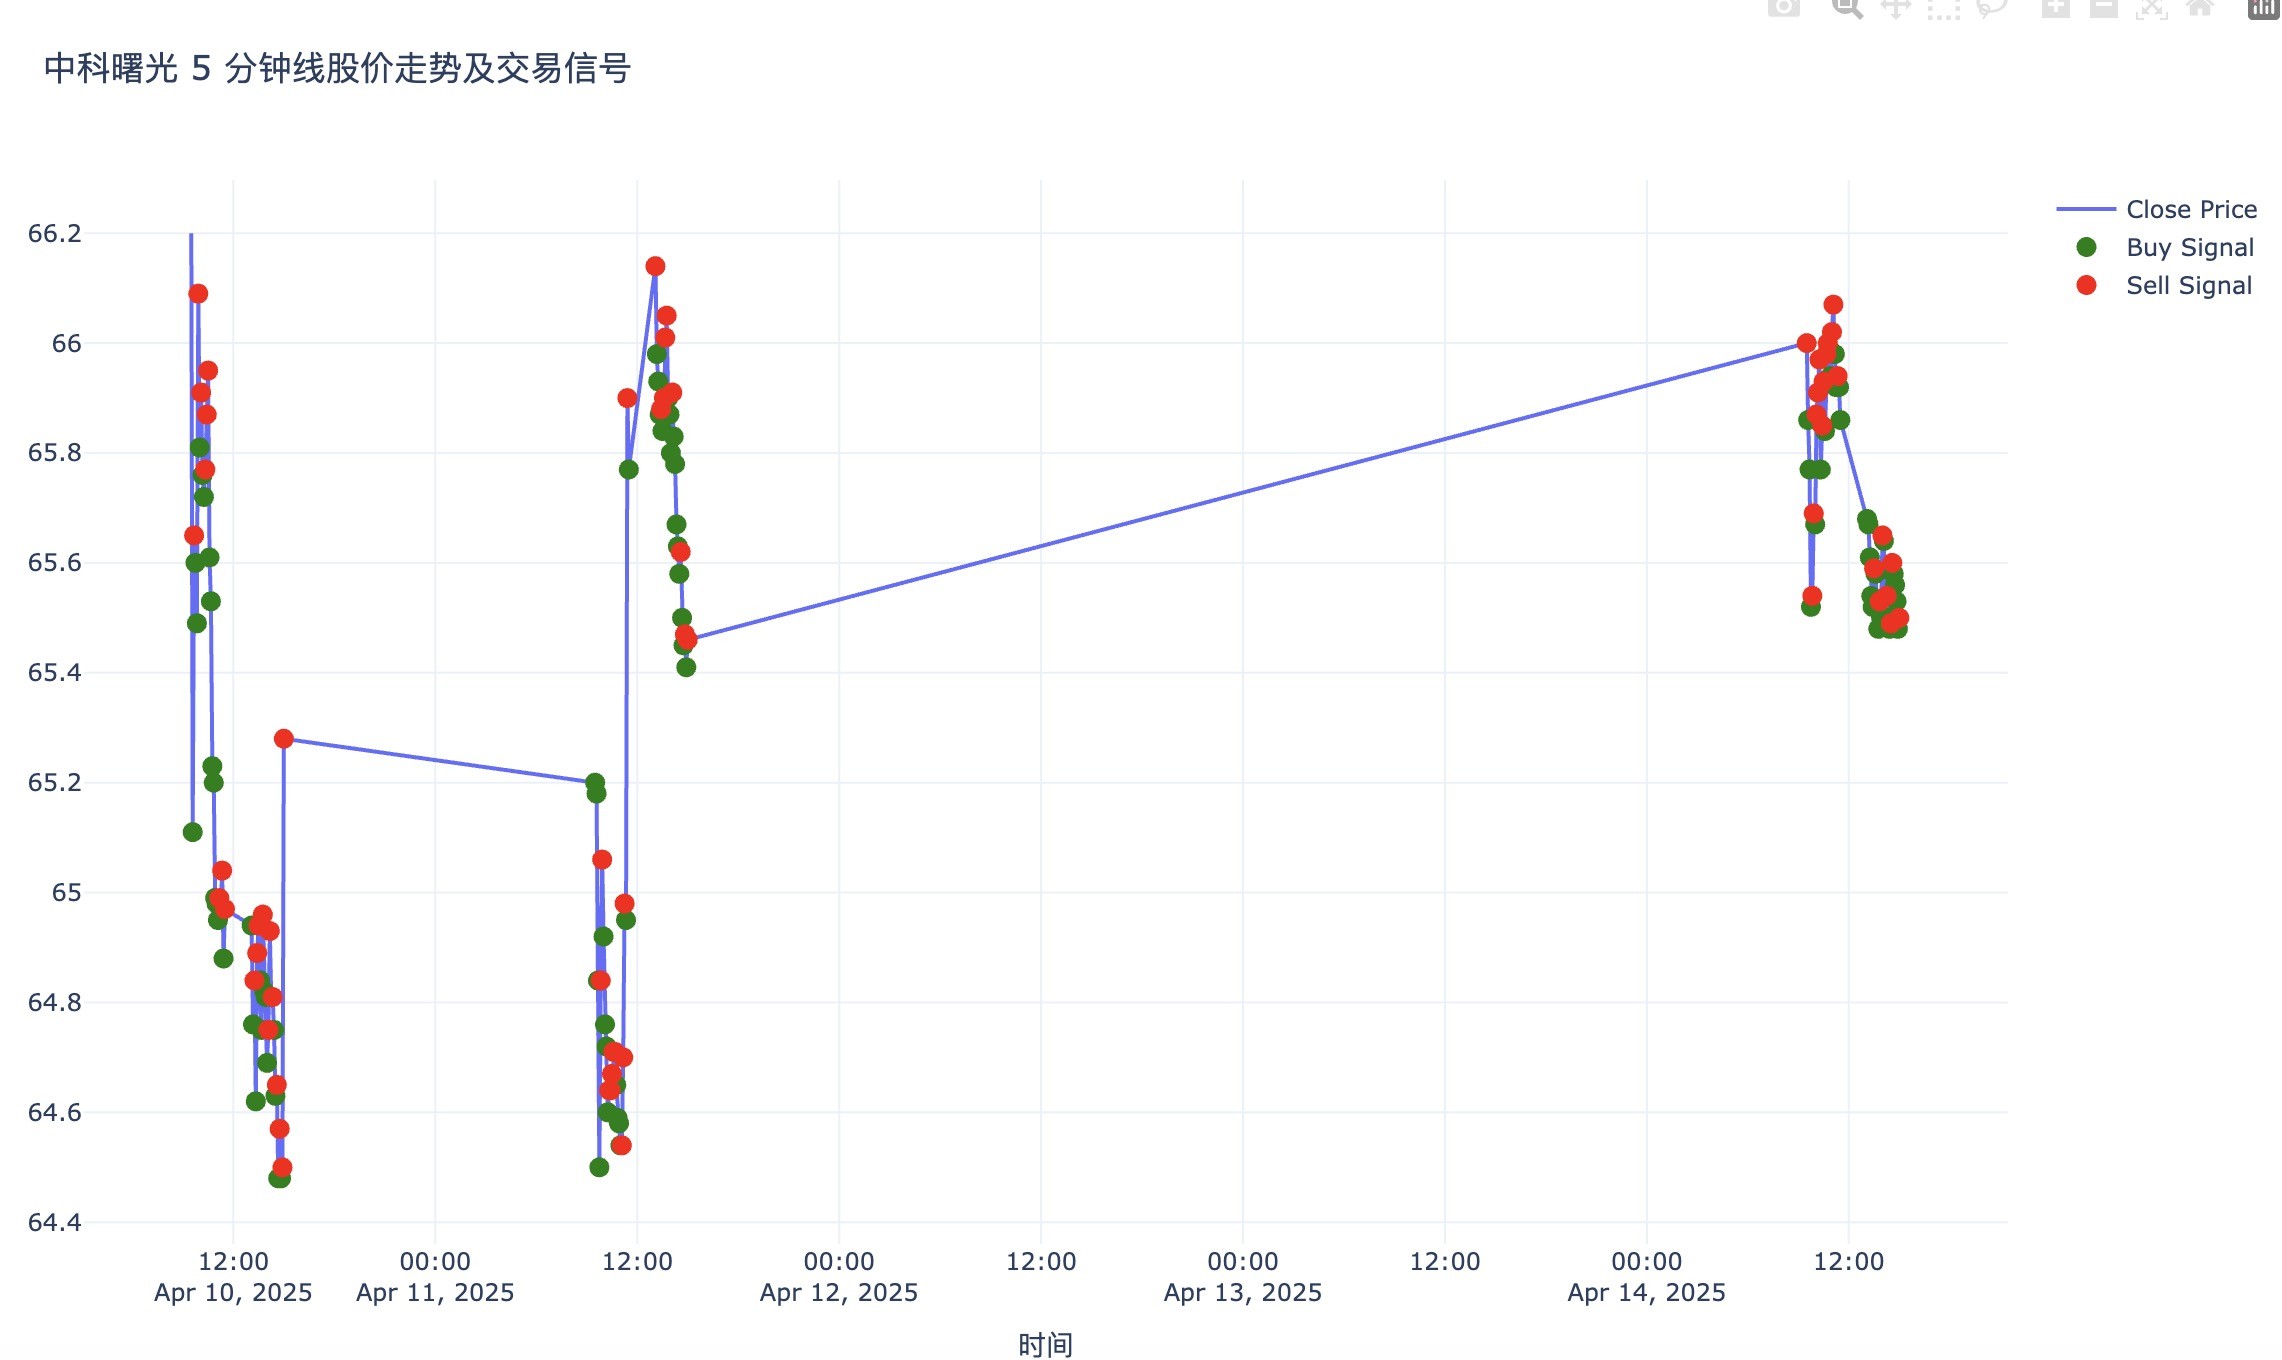Click the y-axis label 64.6

(54, 1112)
